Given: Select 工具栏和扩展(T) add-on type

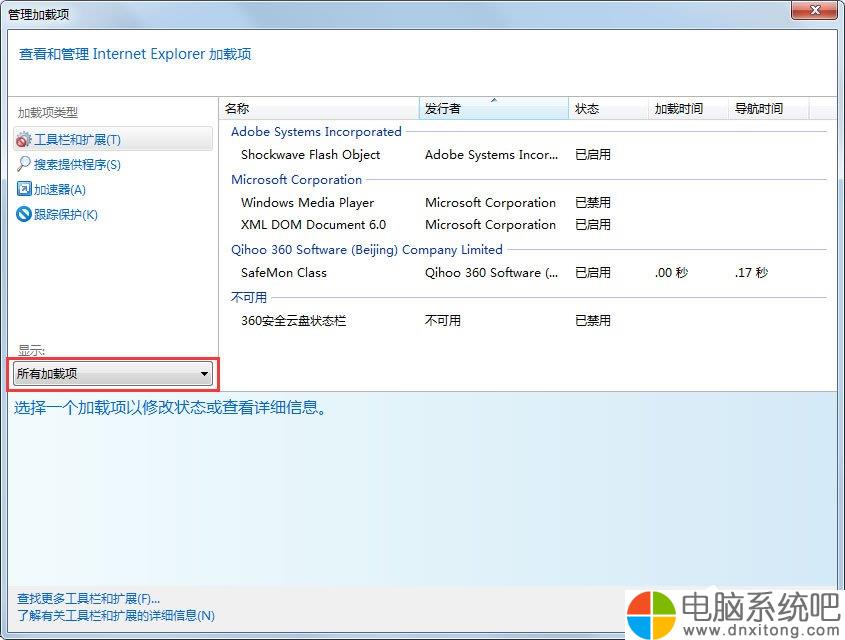Looking at the screenshot, I should [113, 140].
